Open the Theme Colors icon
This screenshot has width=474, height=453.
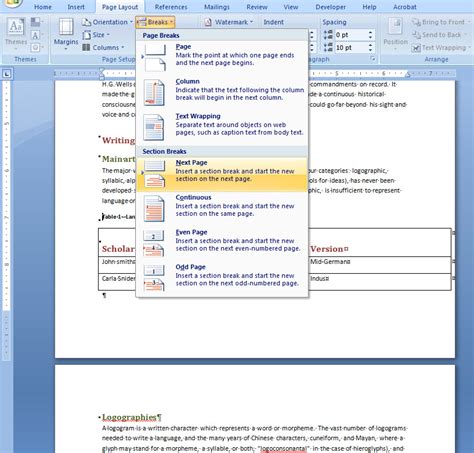36,22
